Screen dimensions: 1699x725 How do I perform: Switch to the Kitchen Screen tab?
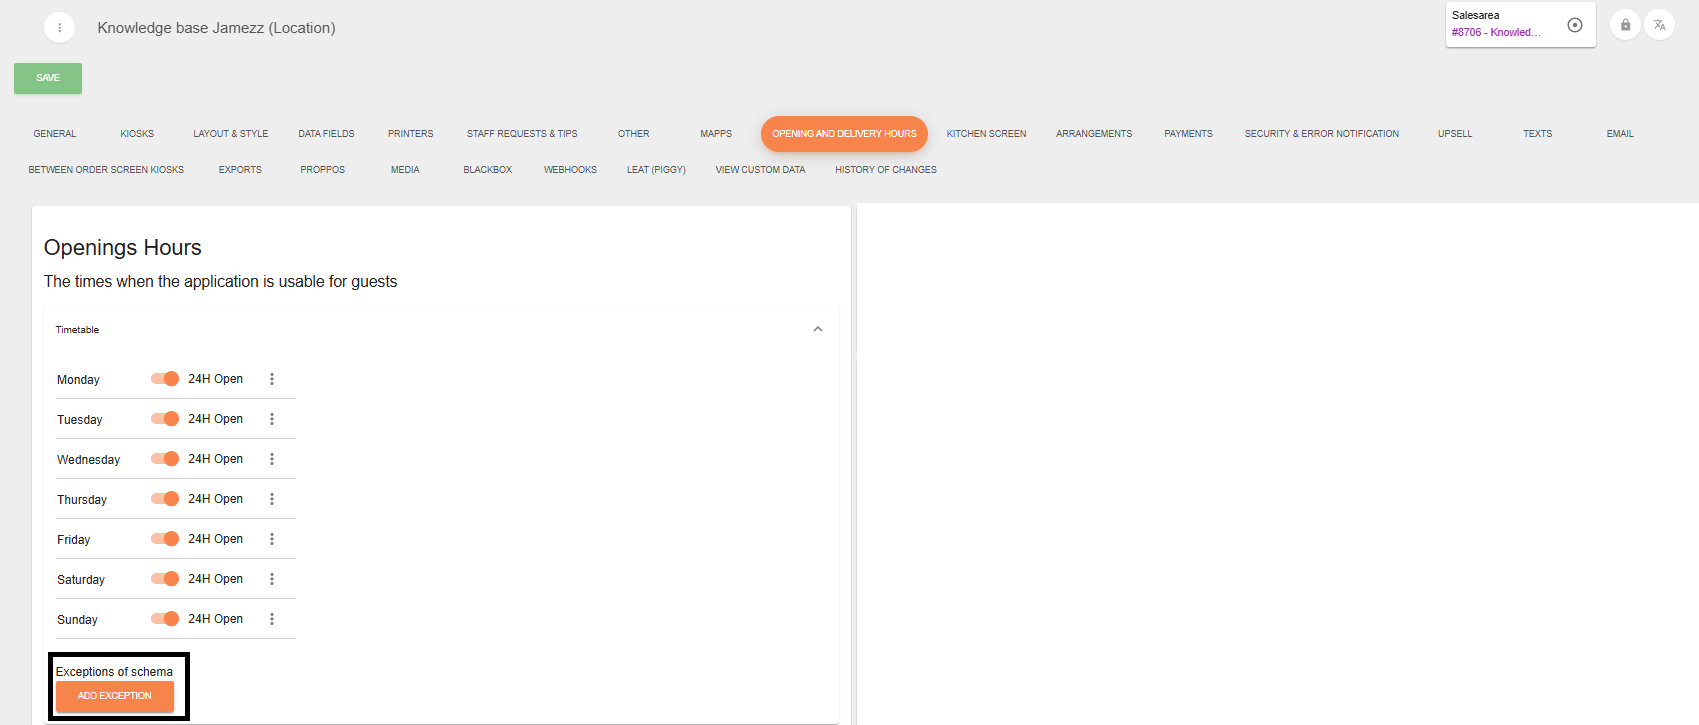pyautogui.click(x=986, y=134)
